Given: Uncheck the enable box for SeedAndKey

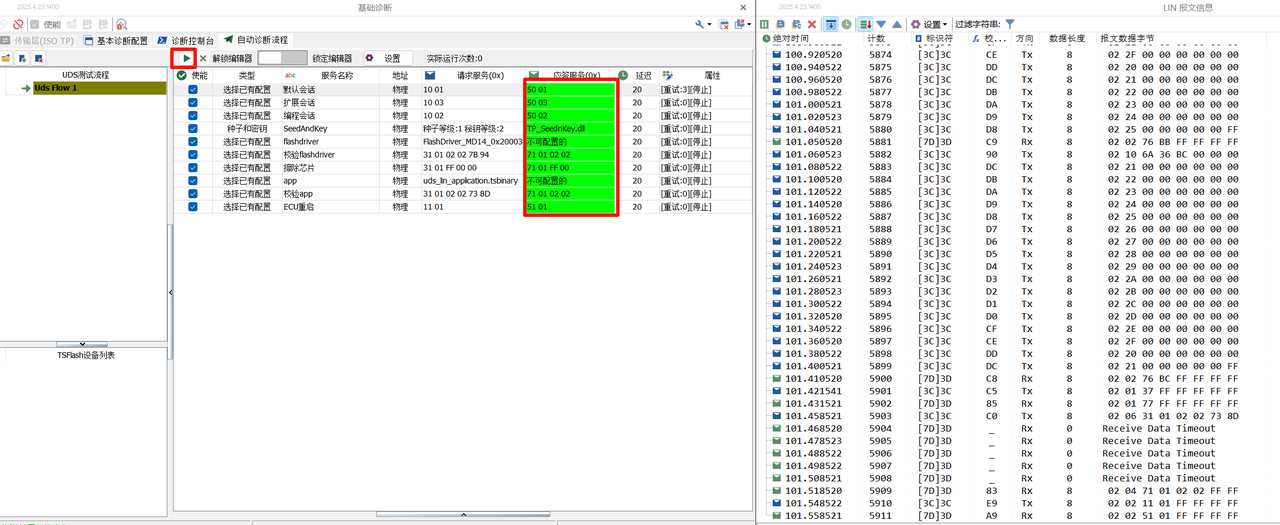Looking at the screenshot, I should coord(193,129).
